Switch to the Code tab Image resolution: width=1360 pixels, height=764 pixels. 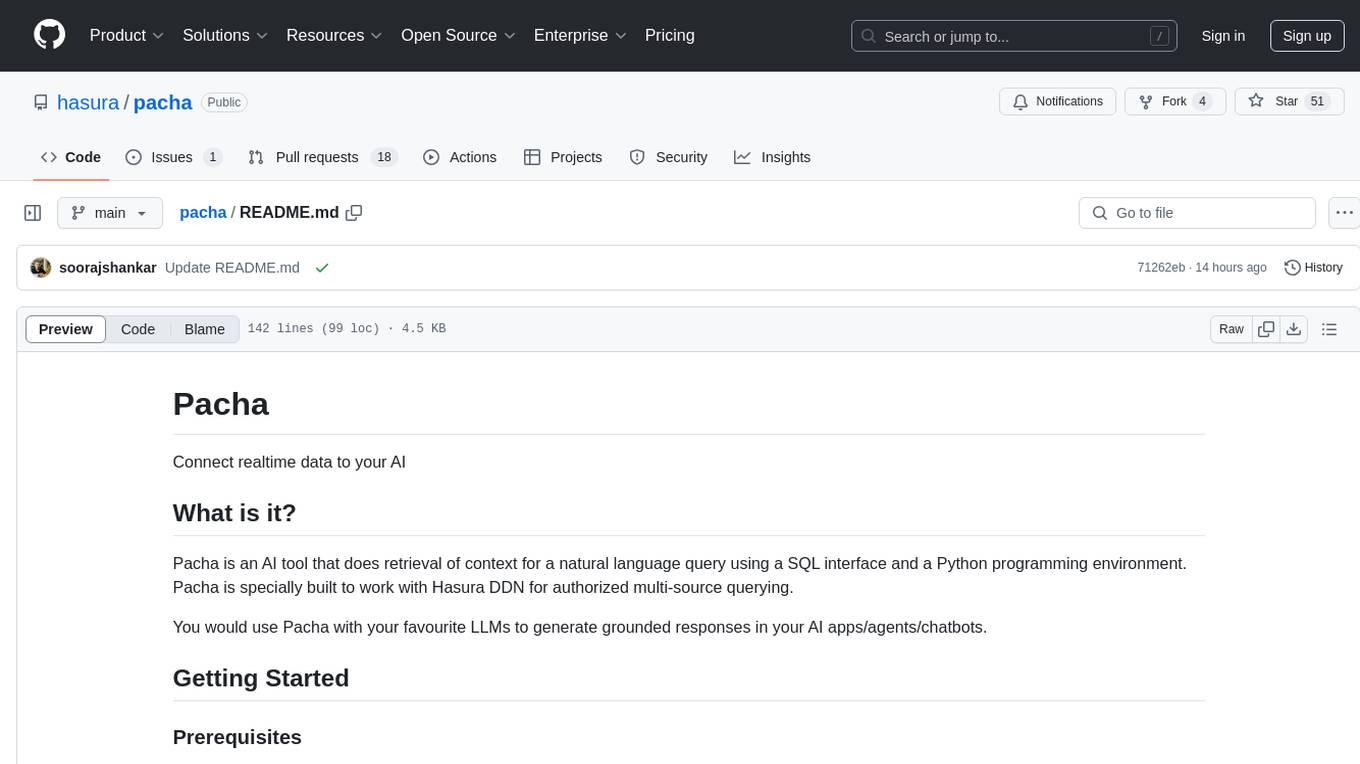click(x=71, y=157)
